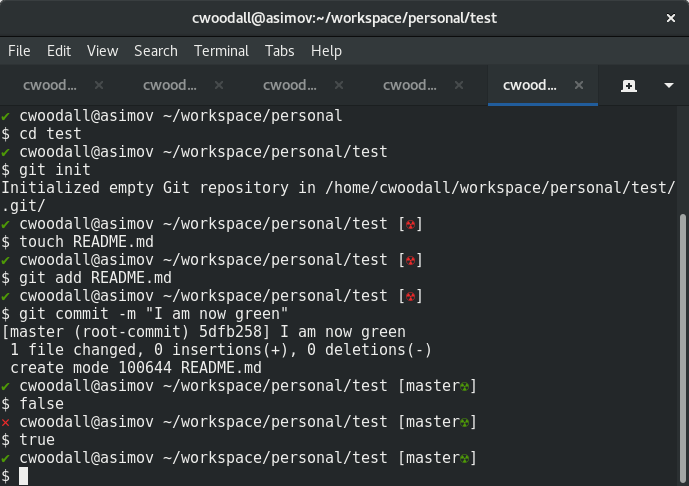This screenshot has width=689, height=486.
Task: Open the Tabs menu
Action: coord(279,51)
